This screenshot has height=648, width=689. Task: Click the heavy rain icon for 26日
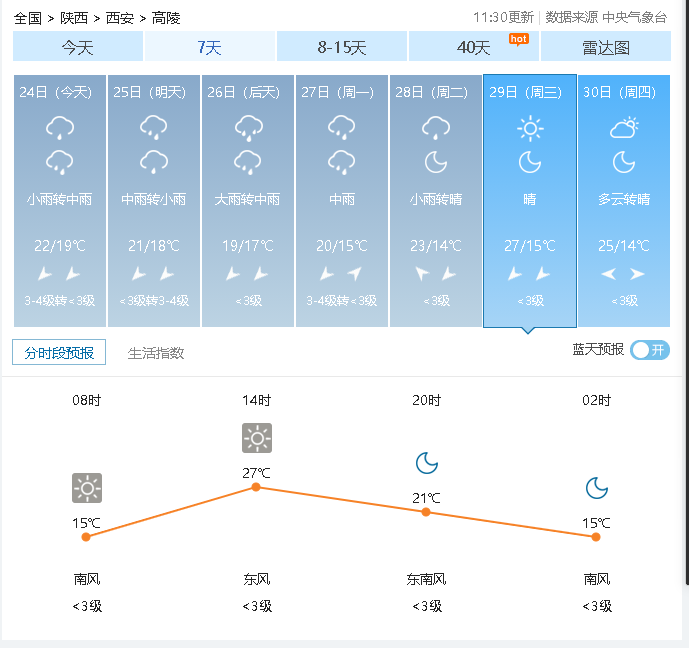click(x=248, y=128)
